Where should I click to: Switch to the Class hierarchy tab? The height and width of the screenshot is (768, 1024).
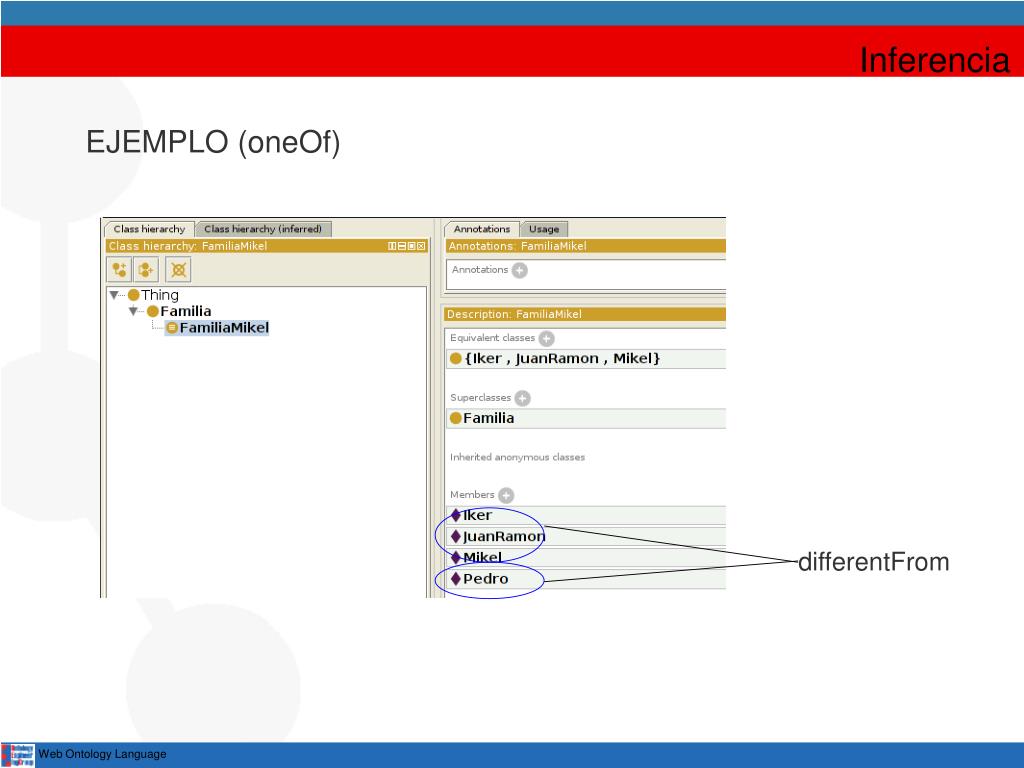(150, 229)
